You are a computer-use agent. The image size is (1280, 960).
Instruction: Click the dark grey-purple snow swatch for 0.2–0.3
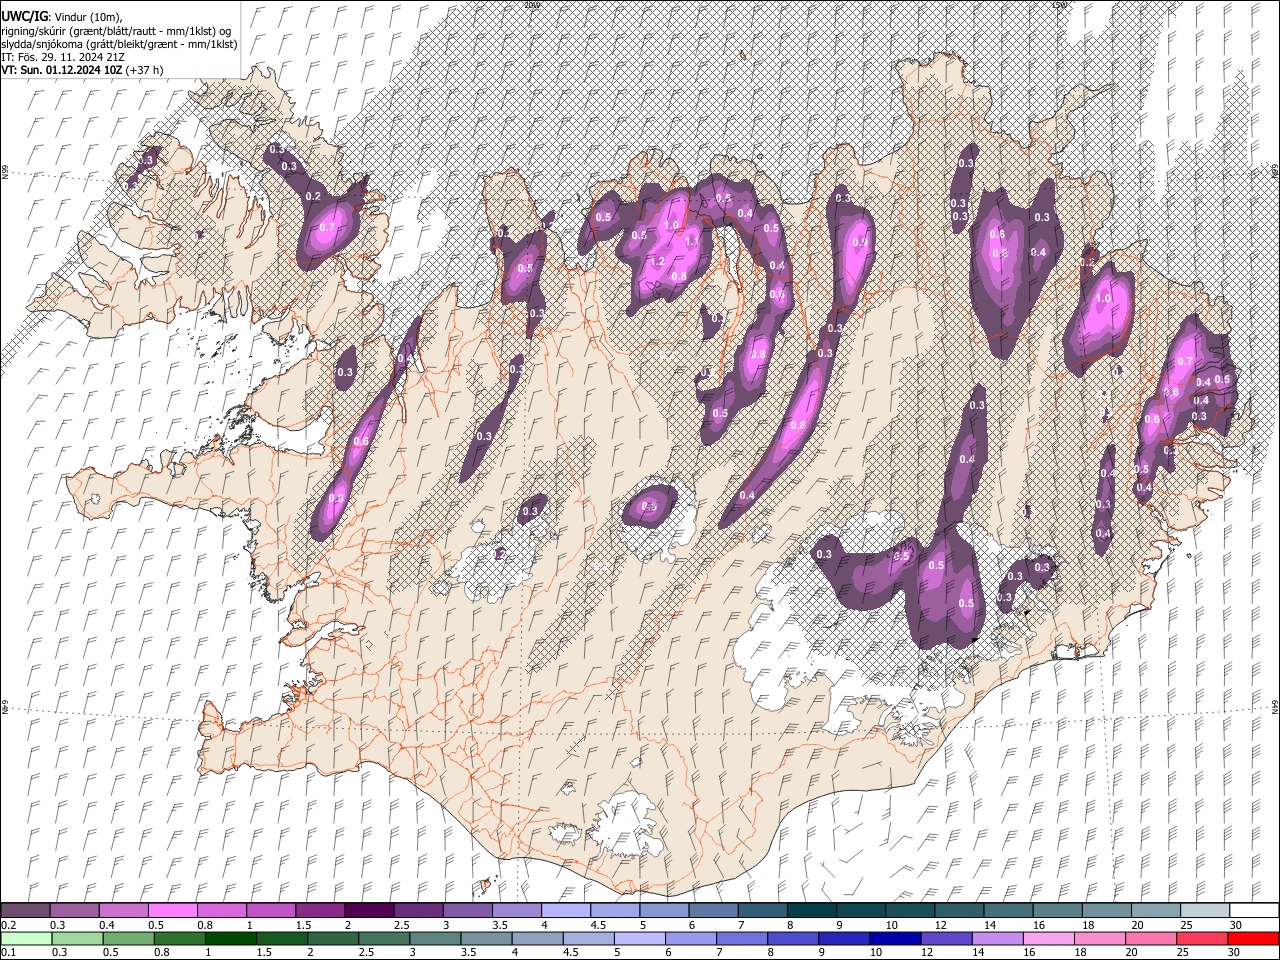(25, 910)
